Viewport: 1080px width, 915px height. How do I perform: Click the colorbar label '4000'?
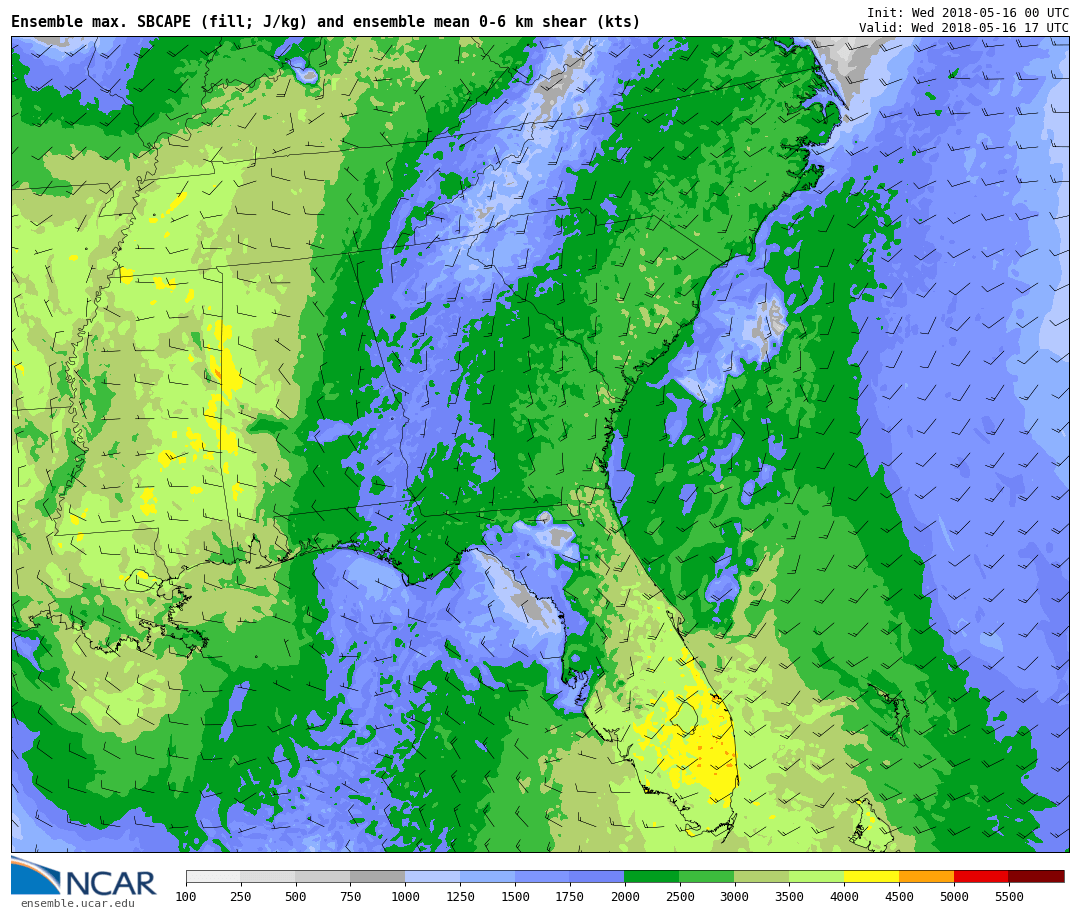pyautogui.click(x=844, y=896)
